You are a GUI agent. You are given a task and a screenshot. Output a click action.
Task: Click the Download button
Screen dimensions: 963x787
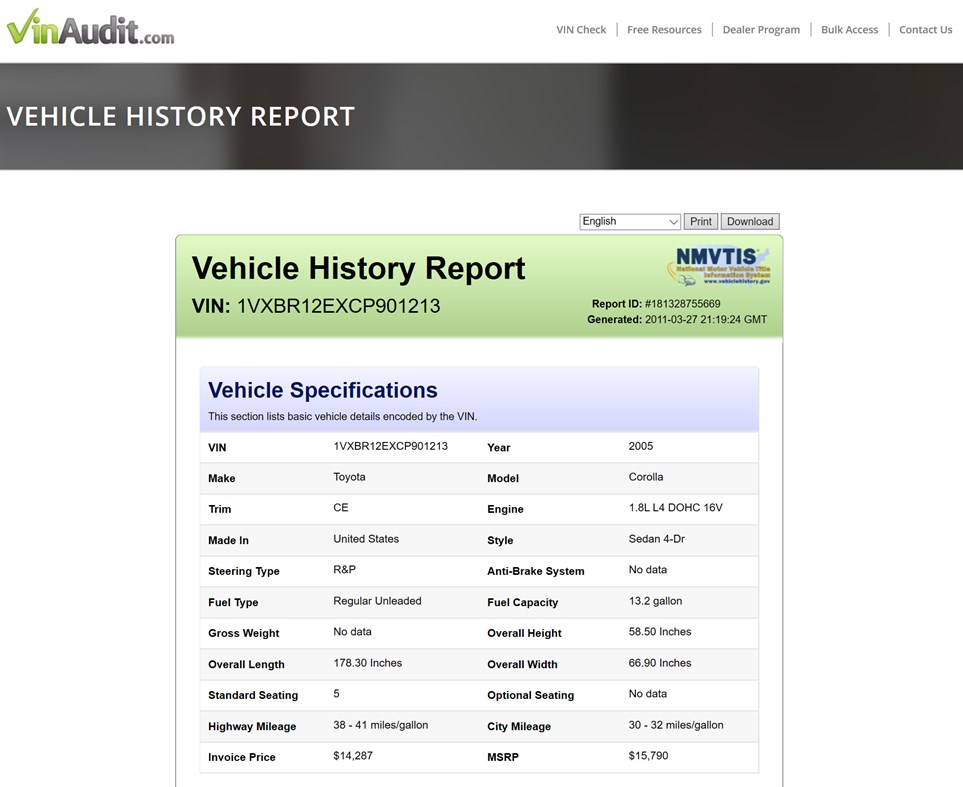click(x=749, y=221)
